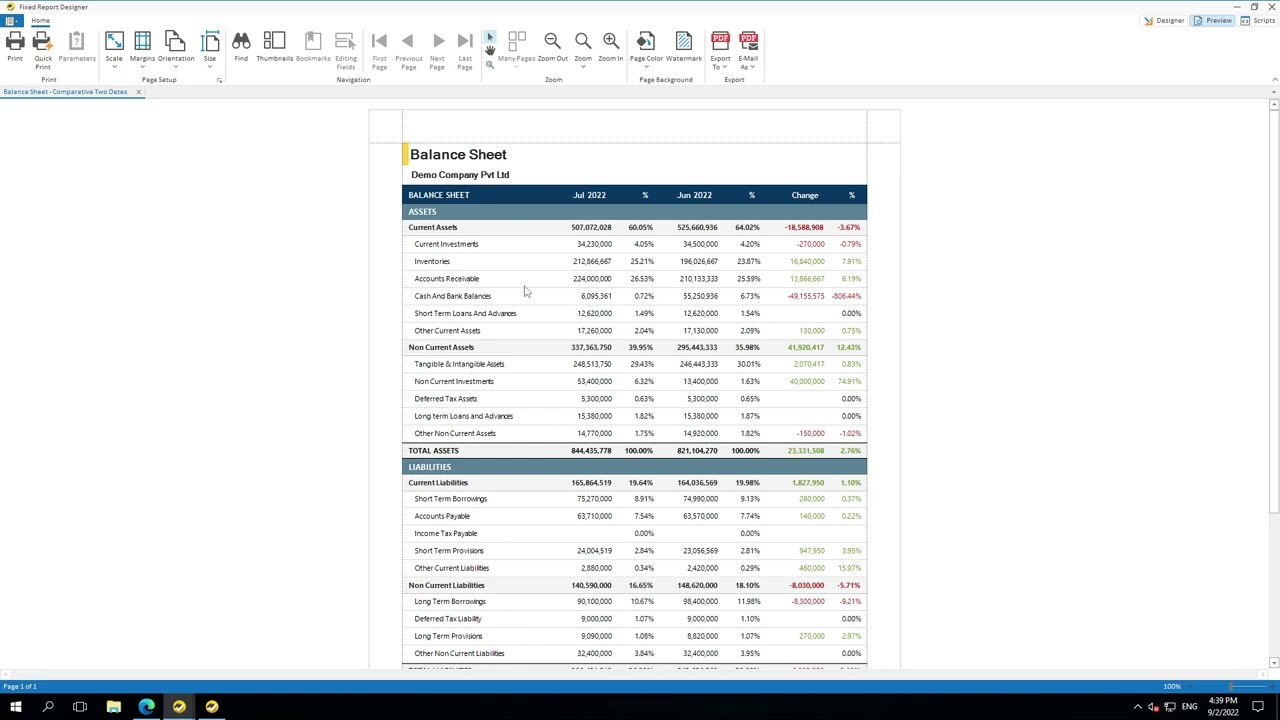Click the Zoom In icon
1280x720 pixels.
(611, 41)
